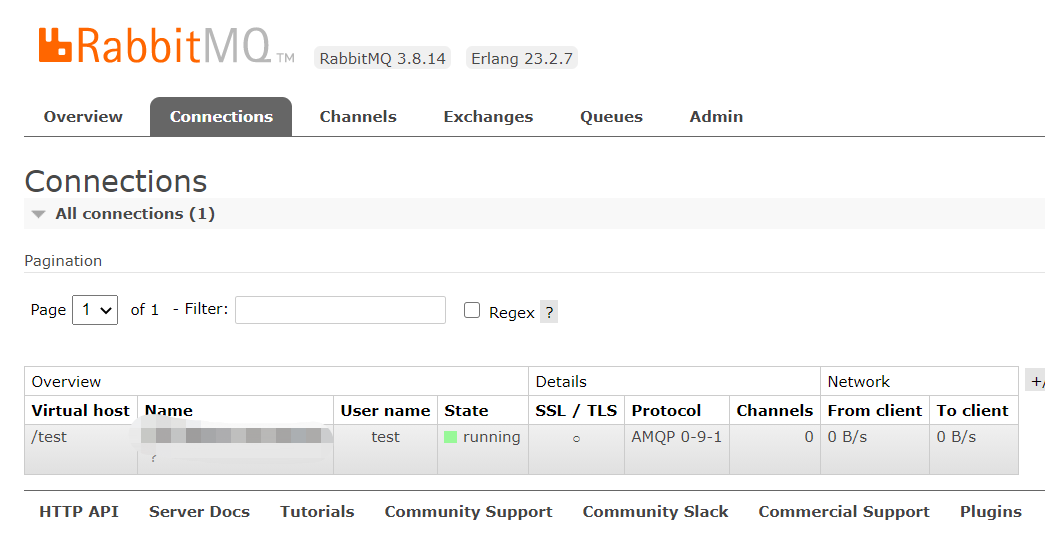Click the SSL/TLS circle indicator

click(576, 438)
